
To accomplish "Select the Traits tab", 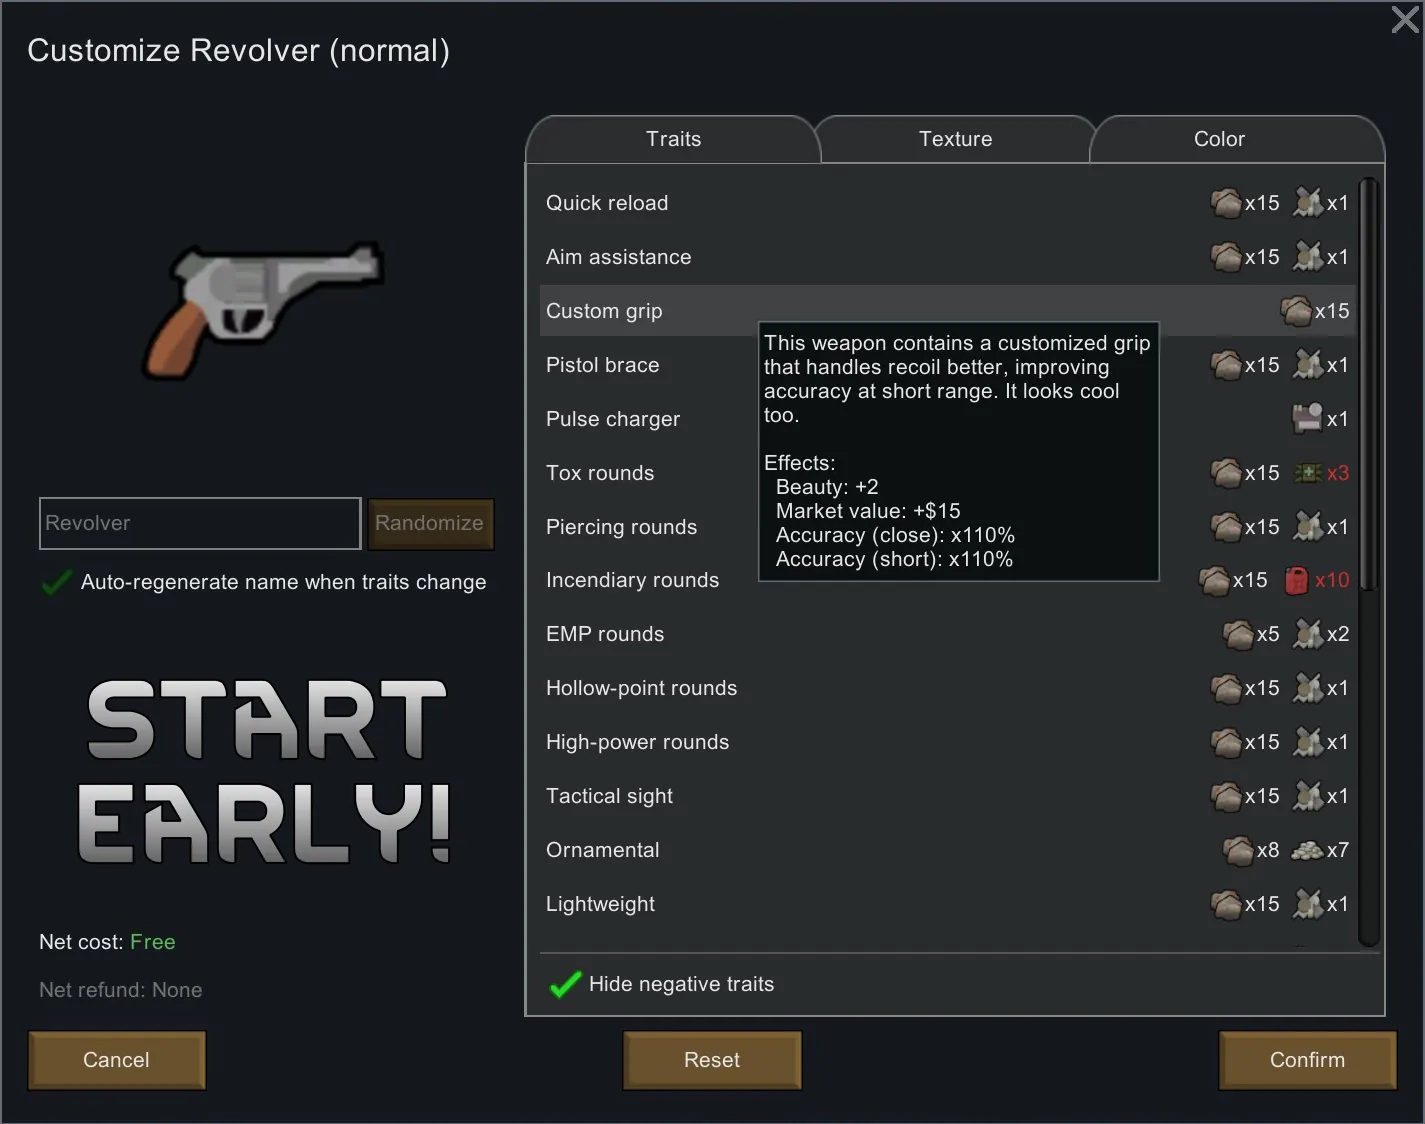I will 673,139.
